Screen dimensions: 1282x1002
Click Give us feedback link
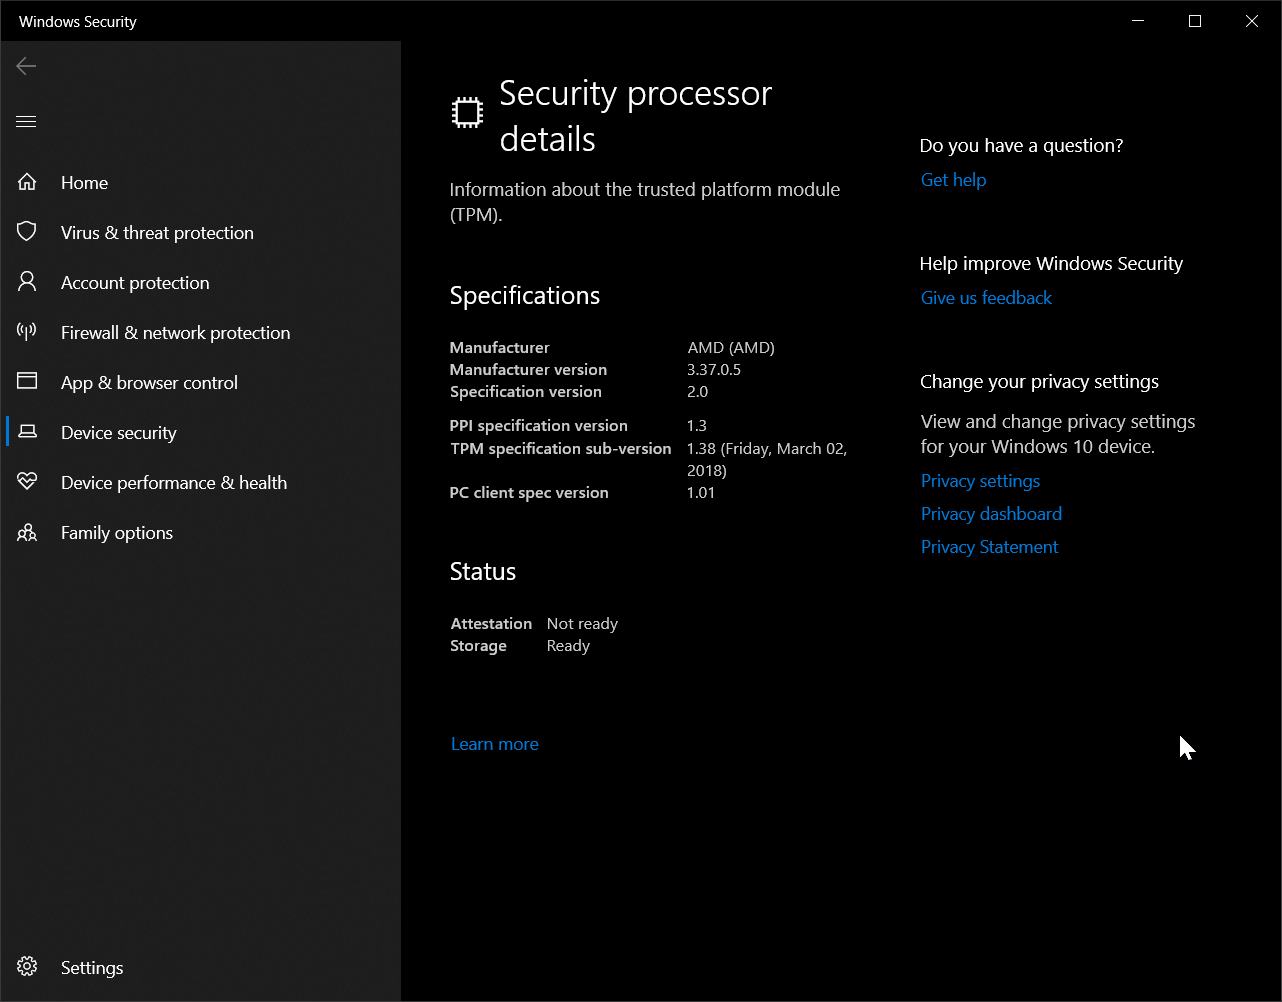pos(986,298)
